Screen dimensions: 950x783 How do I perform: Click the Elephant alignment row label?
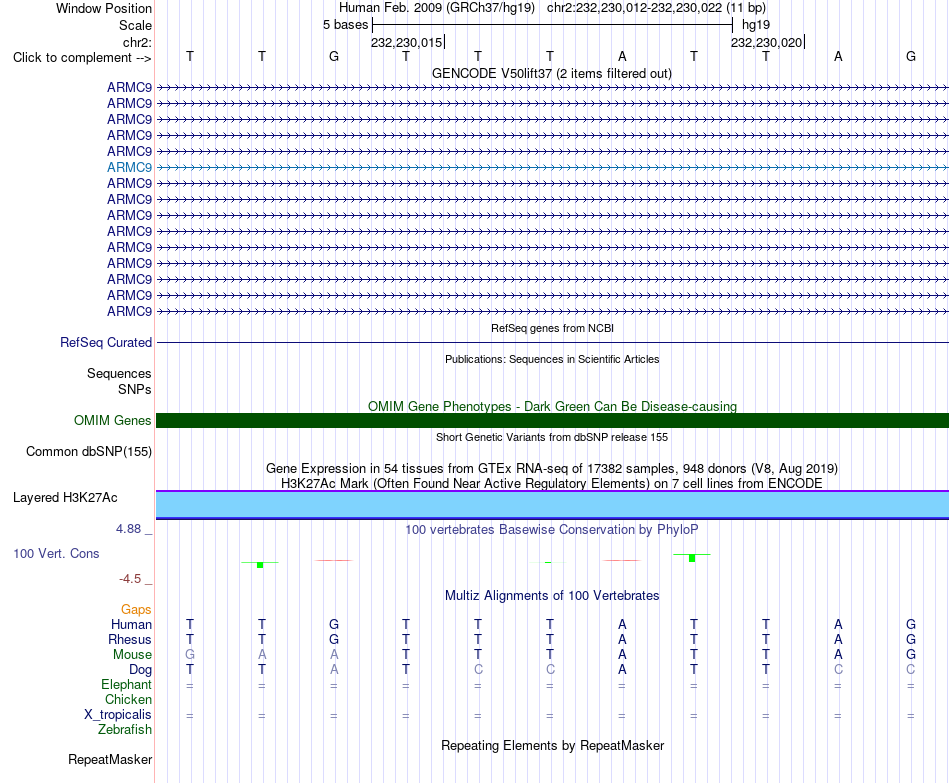127,684
